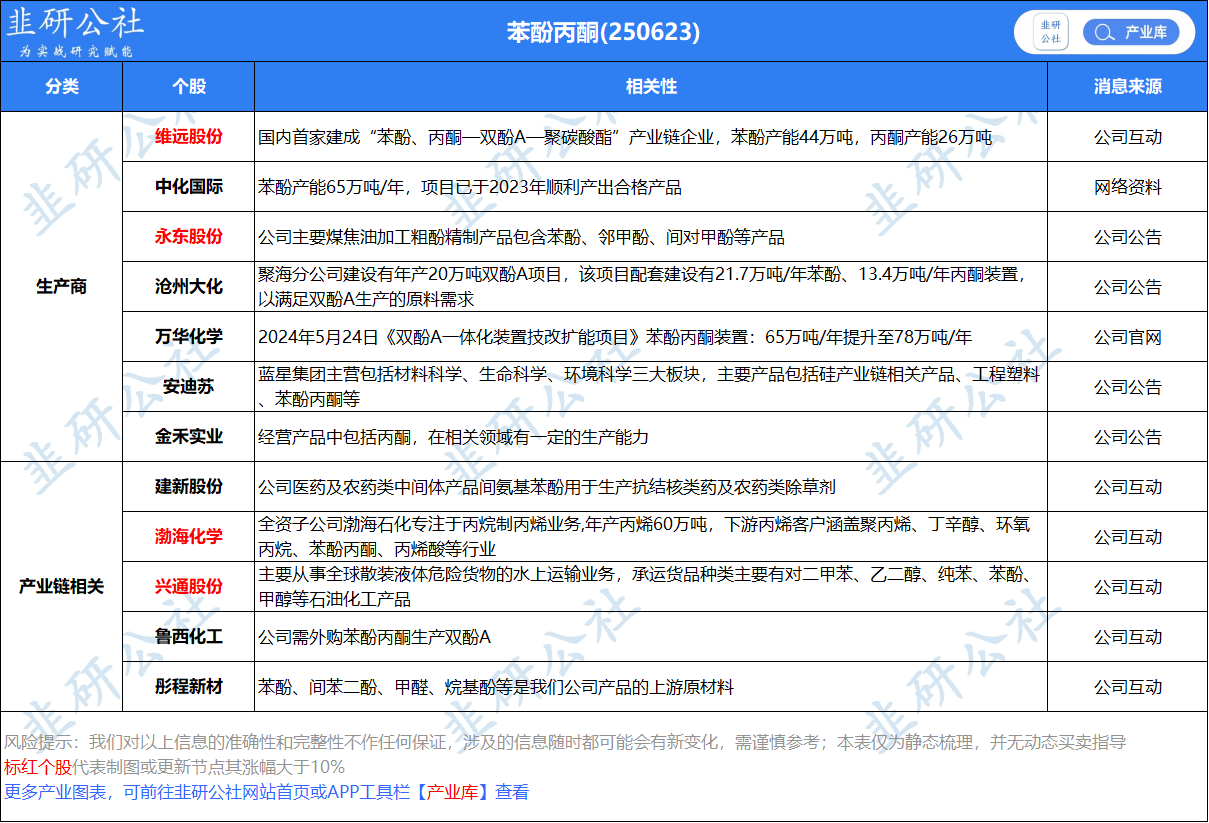Open stock 沧州大化
The image size is (1209, 823).
[189, 287]
